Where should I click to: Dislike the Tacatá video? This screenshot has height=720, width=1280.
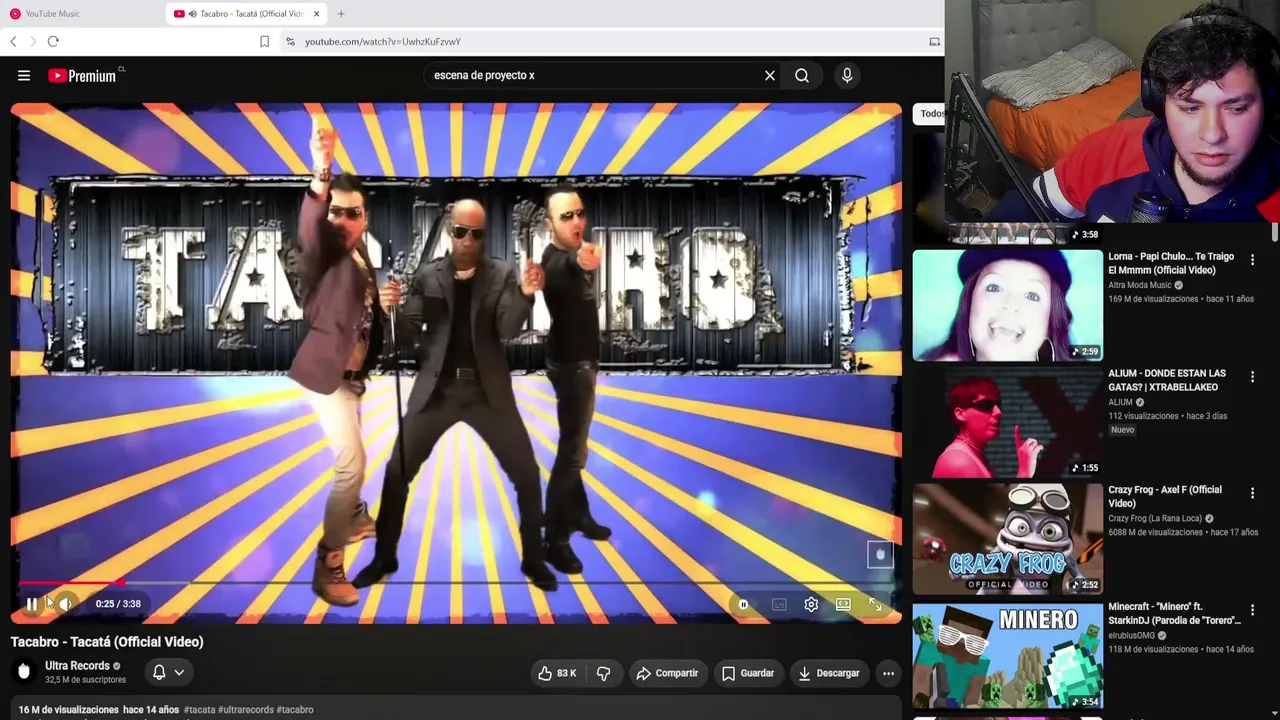point(603,673)
